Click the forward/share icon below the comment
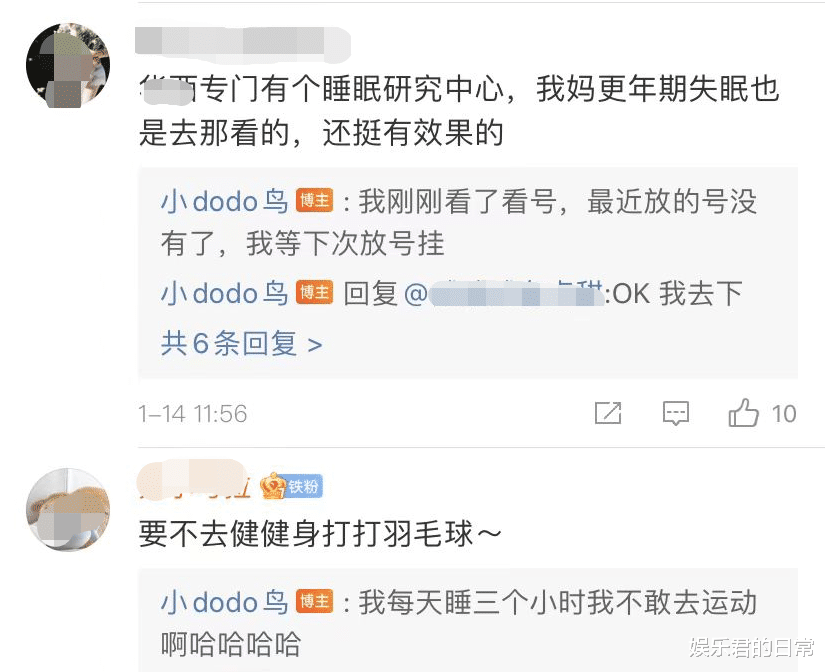 pos(608,412)
